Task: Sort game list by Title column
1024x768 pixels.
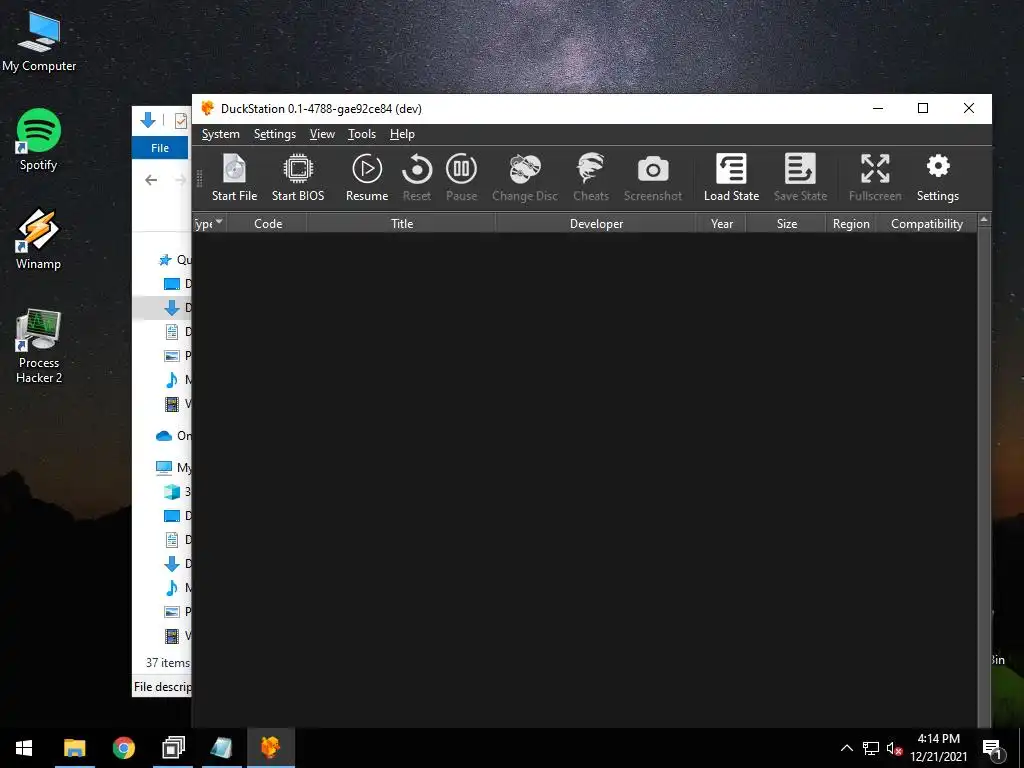Action: (402, 223)
